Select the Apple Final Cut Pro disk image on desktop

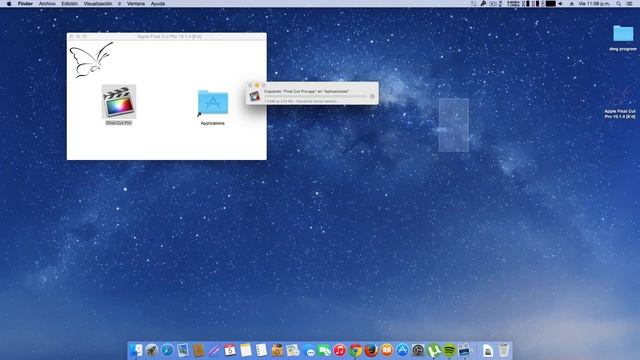click(x=620, y=96)
